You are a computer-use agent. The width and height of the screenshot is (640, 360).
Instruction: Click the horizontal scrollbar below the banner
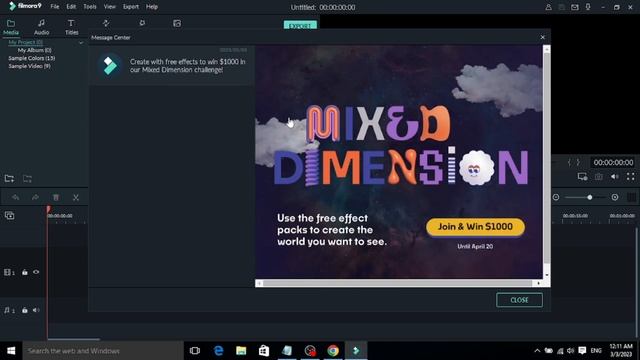399,283
